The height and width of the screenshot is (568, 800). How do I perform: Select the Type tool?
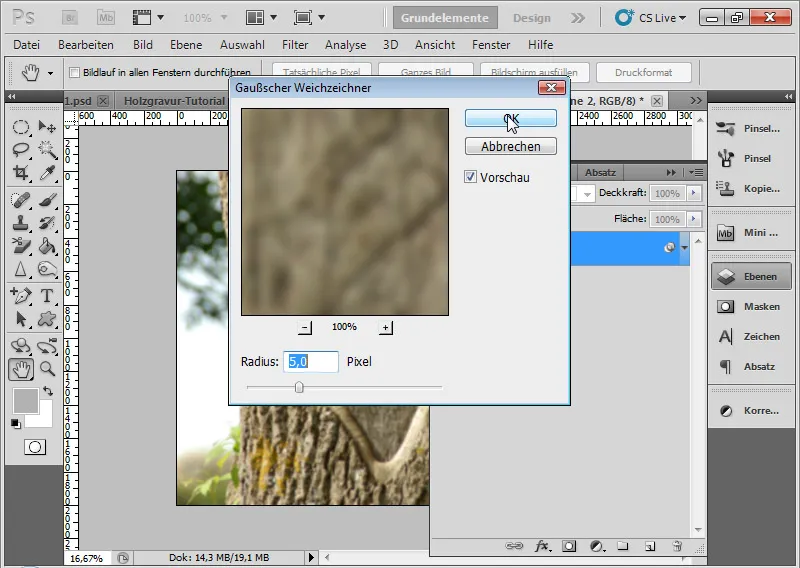point(47,295)
